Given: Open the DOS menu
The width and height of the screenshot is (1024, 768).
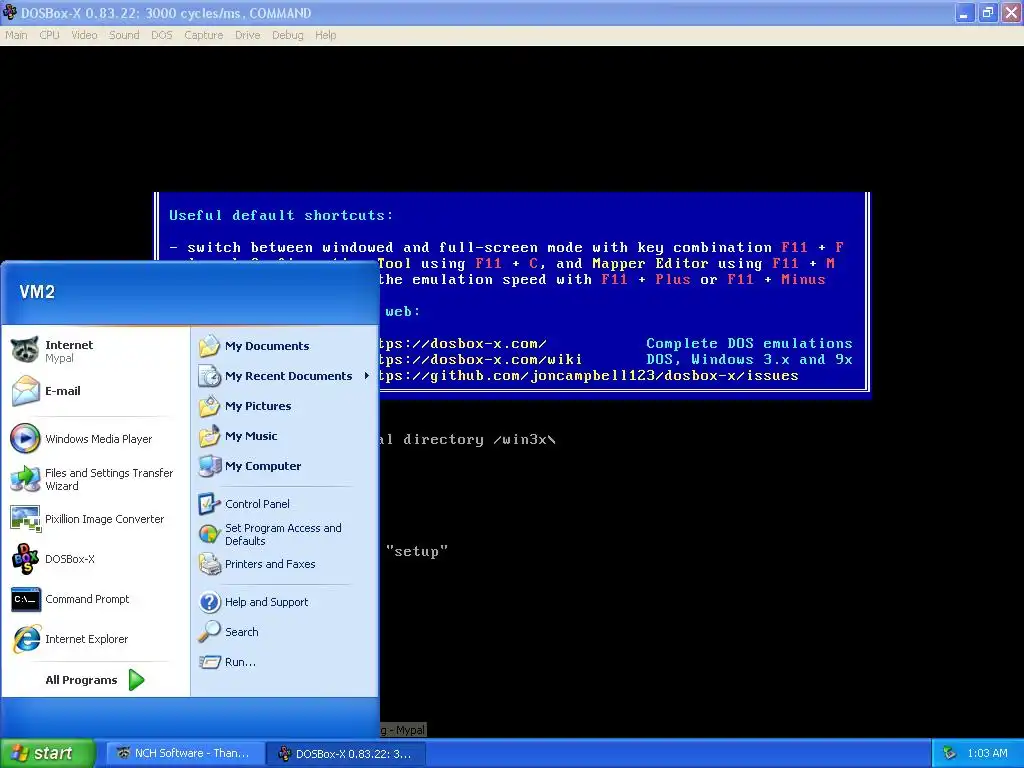Looking at the screenshot, I should (x=162, y=35).
